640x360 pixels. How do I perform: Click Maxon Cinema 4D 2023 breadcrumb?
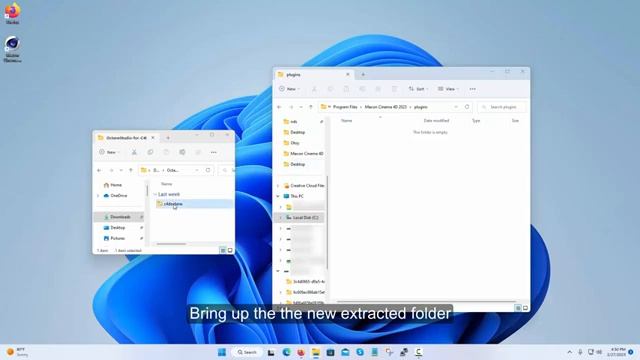coord(386,107)
